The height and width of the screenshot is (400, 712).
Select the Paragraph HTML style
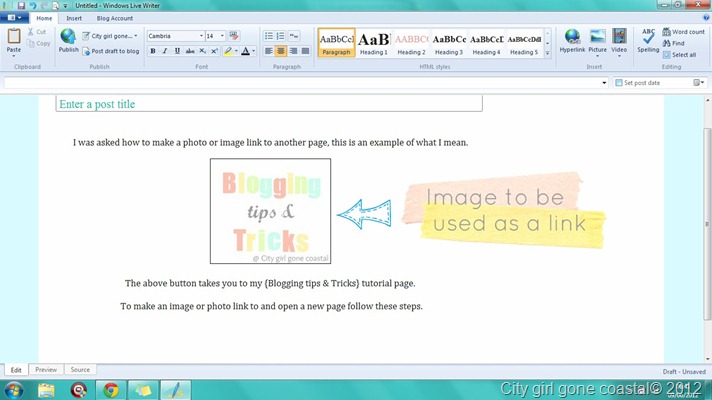336,43
